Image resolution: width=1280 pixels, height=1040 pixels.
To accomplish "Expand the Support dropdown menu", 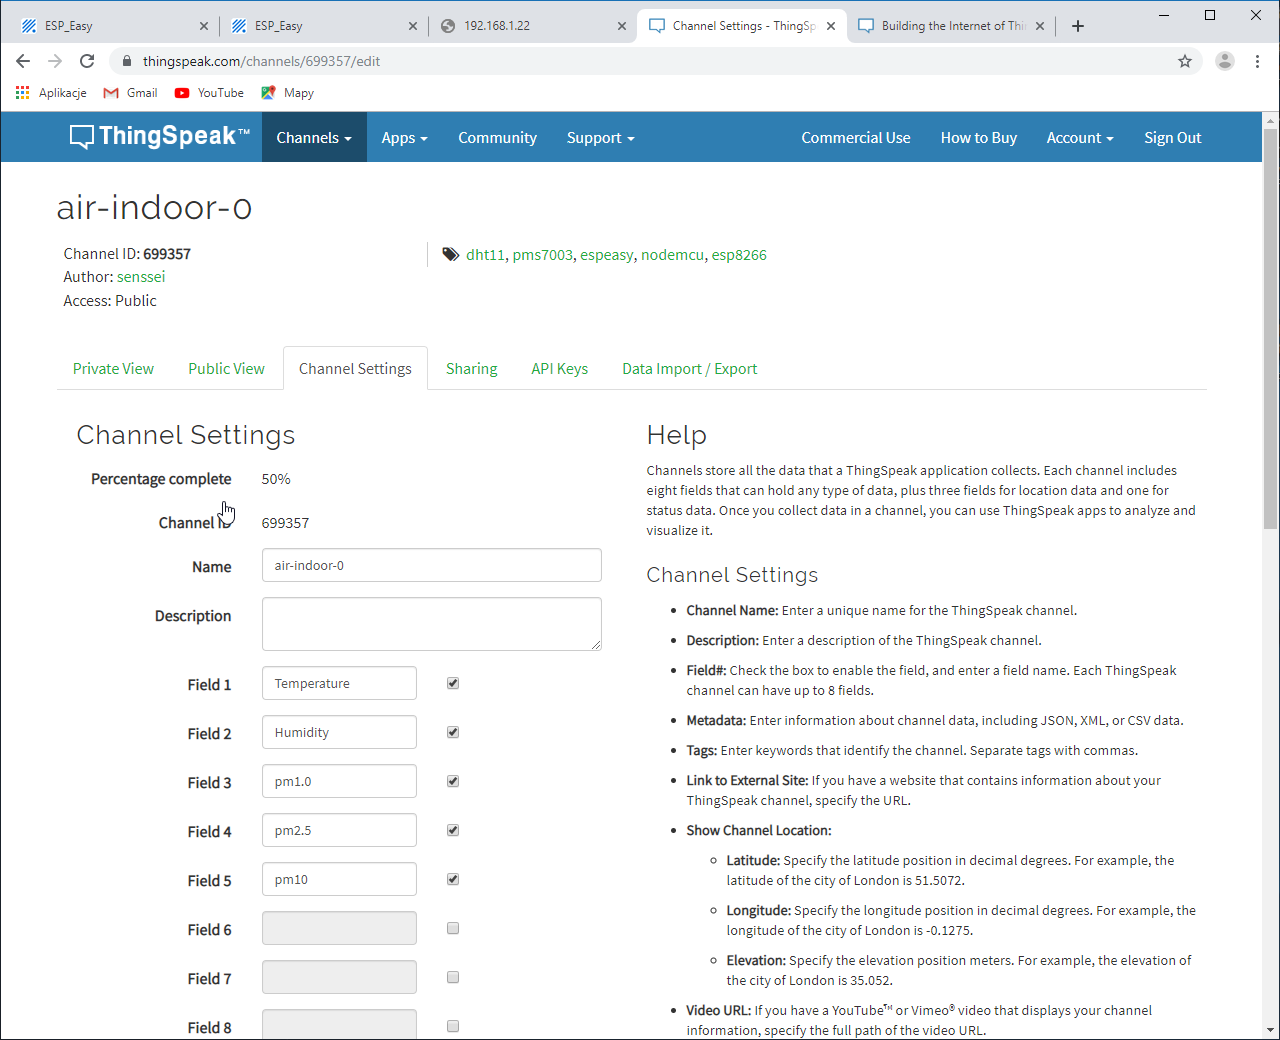I will click(600, 137).
